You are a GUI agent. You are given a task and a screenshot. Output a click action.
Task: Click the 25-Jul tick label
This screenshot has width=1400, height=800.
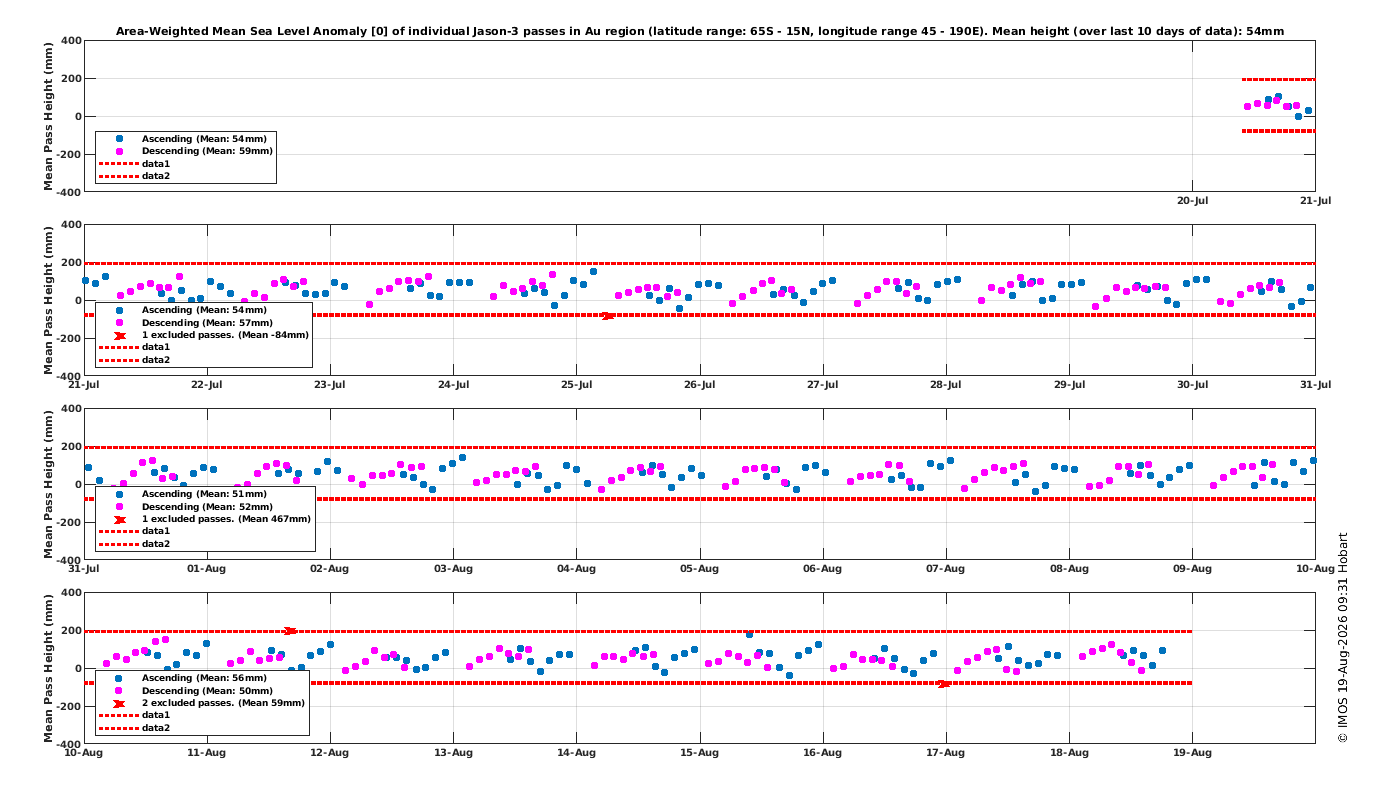click(x=576, y=385)
